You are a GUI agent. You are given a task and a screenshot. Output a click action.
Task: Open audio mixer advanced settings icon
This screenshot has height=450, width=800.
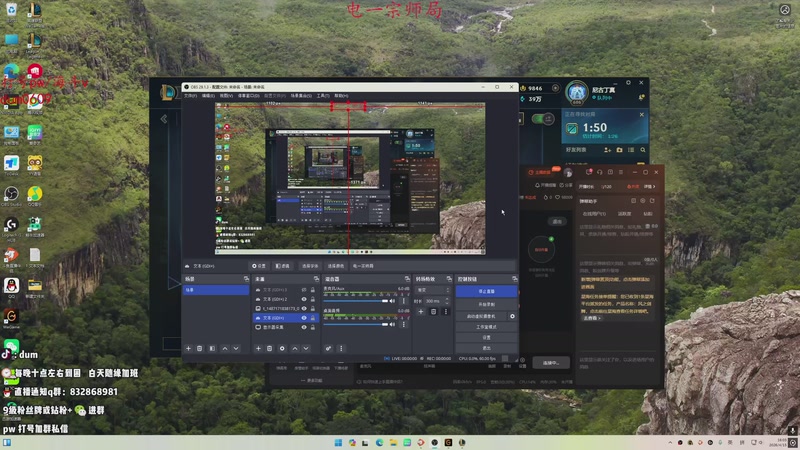tap(328, 348)
